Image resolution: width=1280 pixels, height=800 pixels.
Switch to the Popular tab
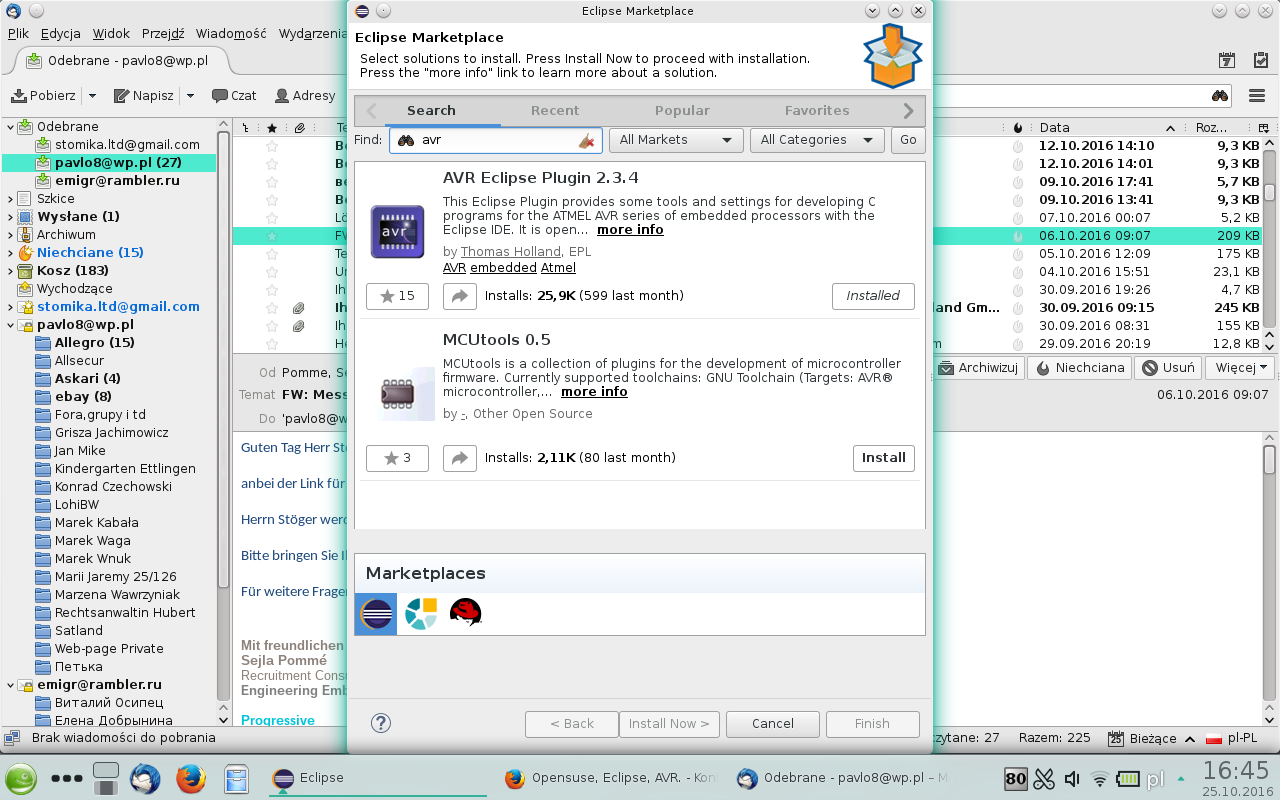pyautogui.click(x=682, y=111)
